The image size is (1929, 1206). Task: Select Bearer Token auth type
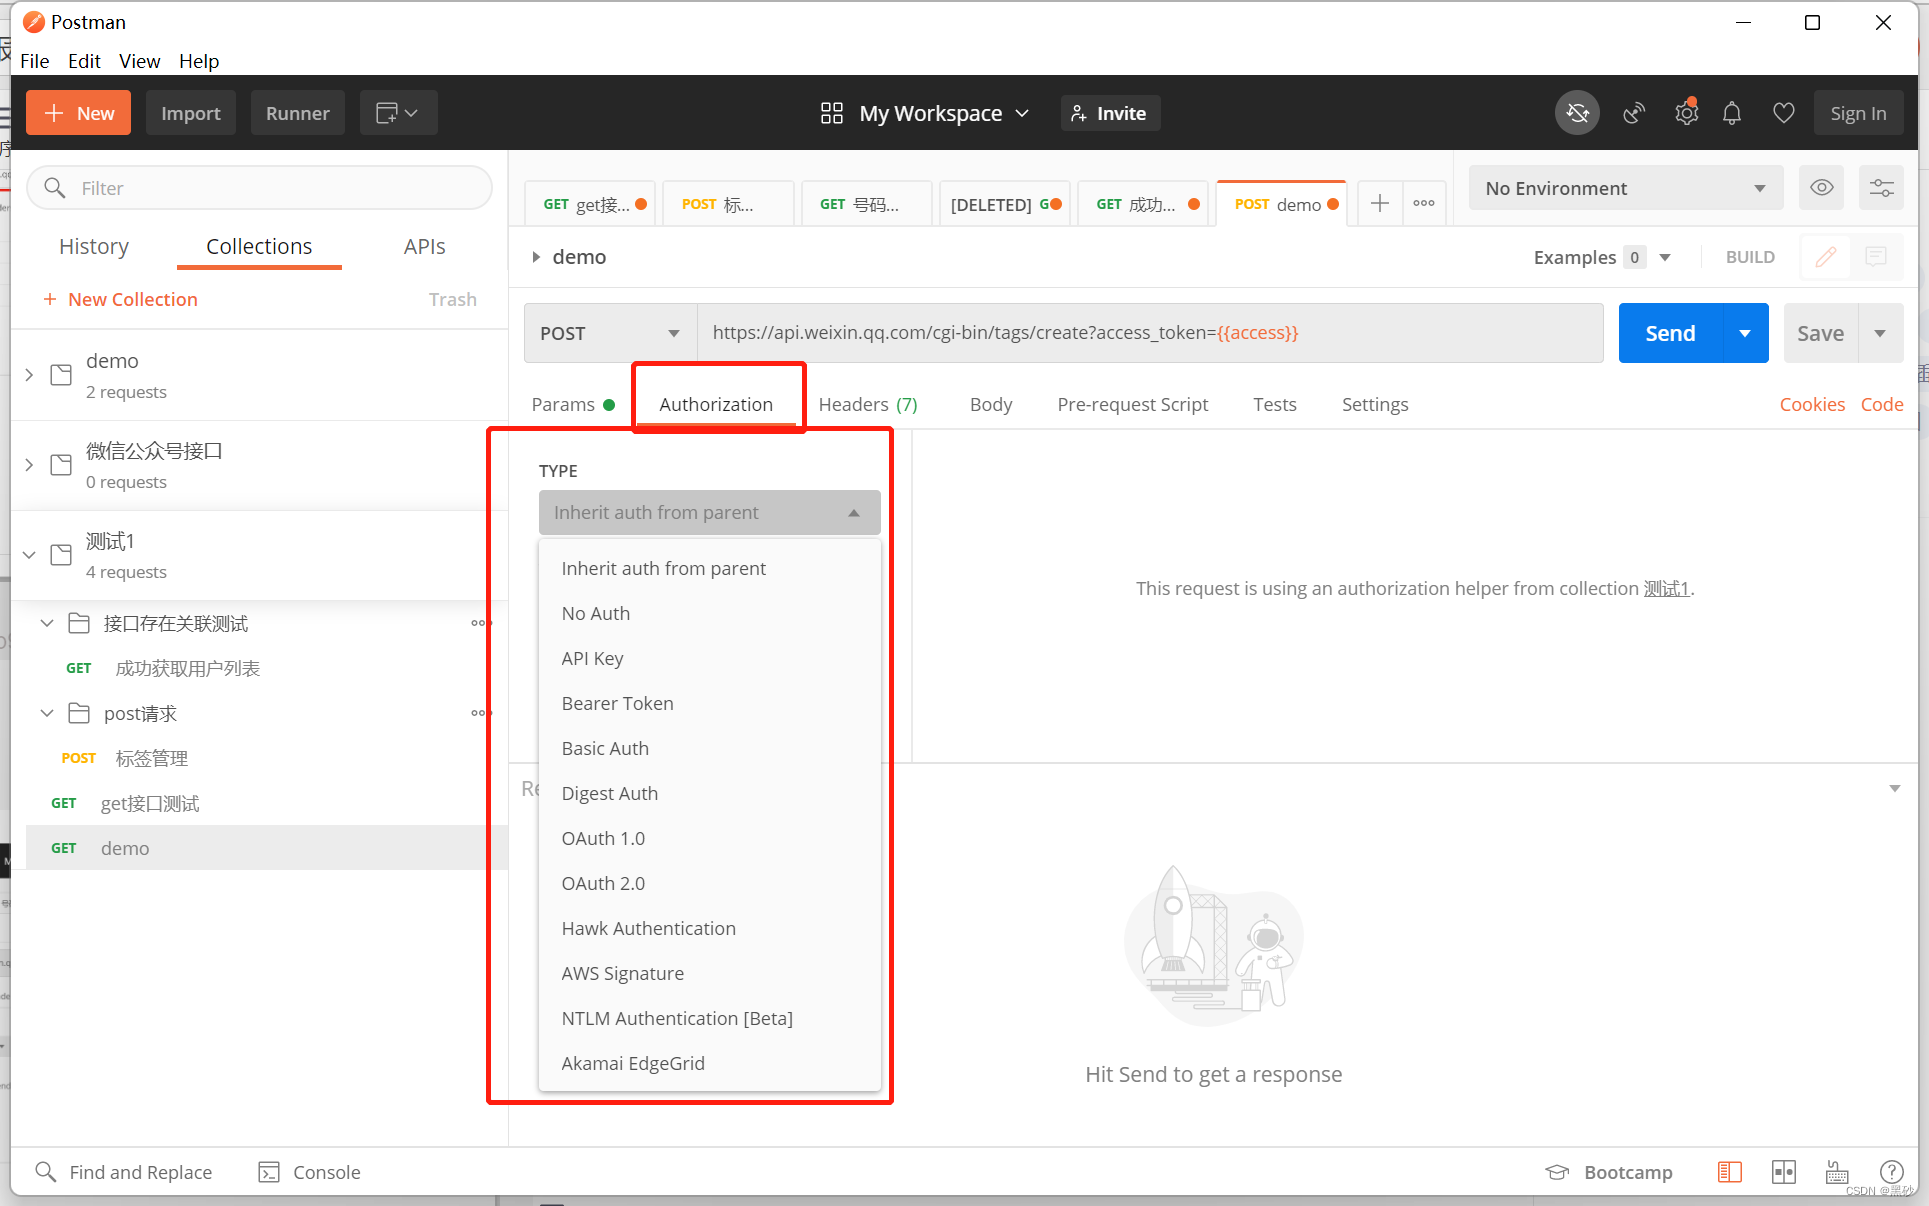[618, 702]
